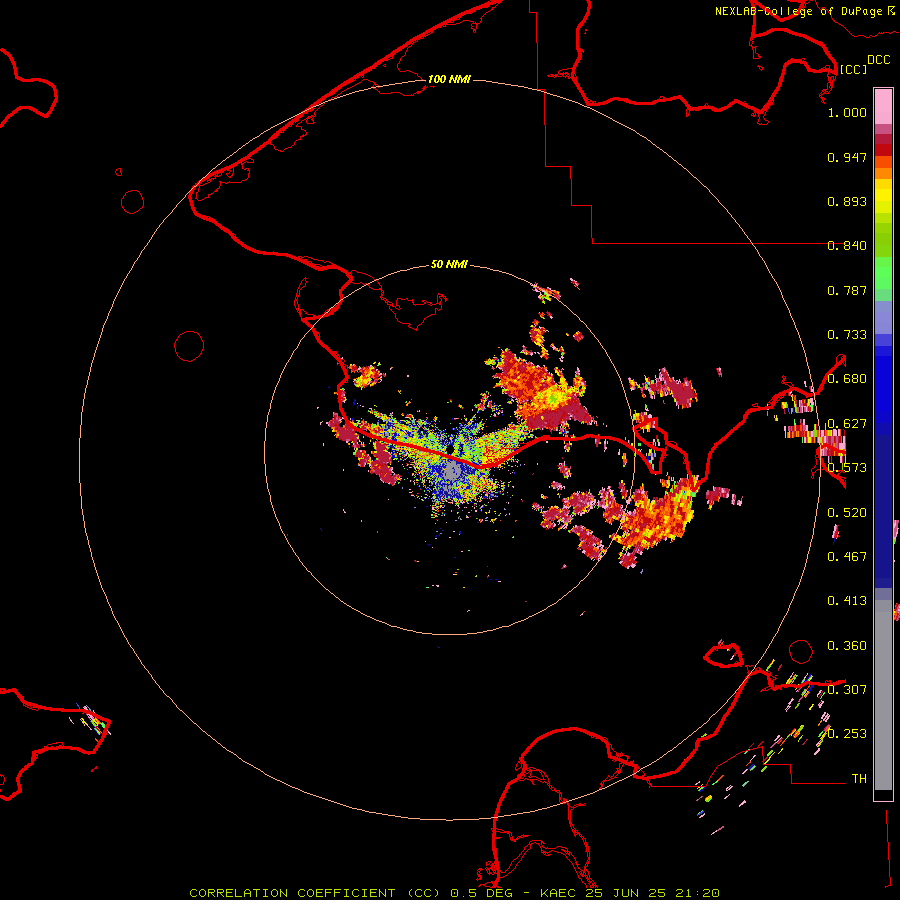Click the 0.467 color scale value
The height and width of the screenshot is (900, 900).
847,557
